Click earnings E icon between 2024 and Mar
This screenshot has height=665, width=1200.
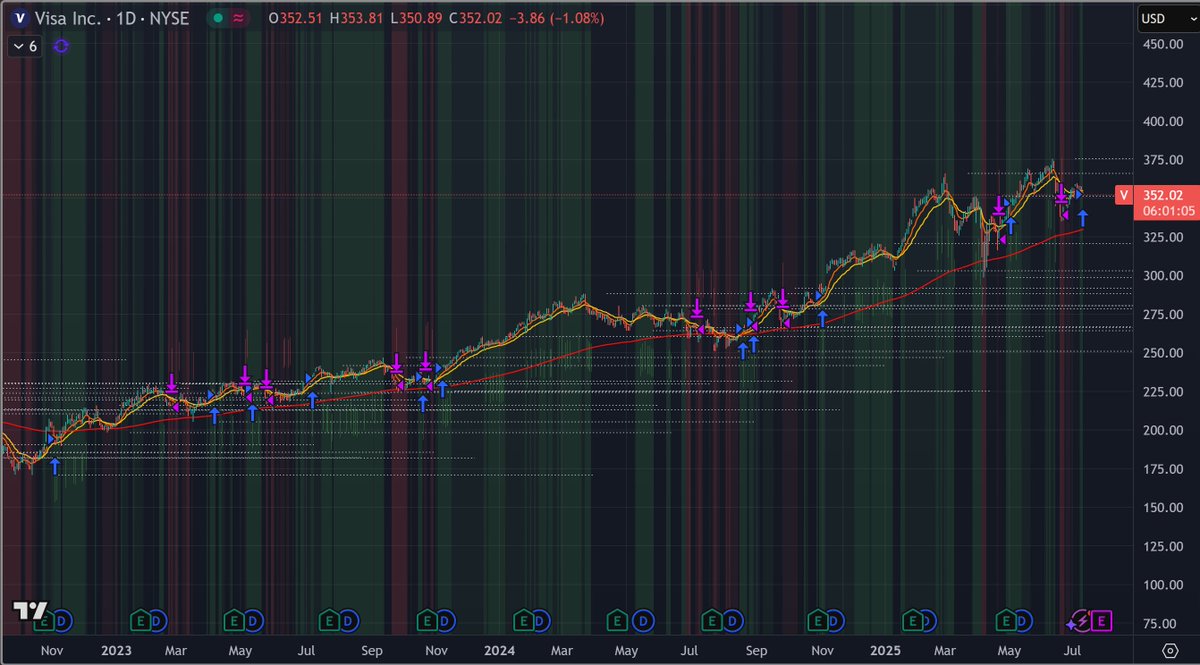tap(523, 622)
